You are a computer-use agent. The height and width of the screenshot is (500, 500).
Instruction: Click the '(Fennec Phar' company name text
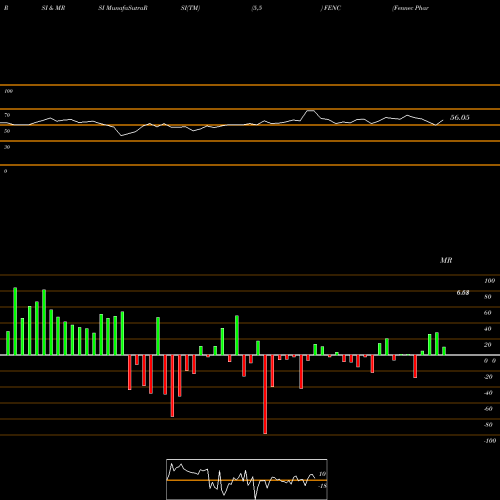(x=410, y=8)
